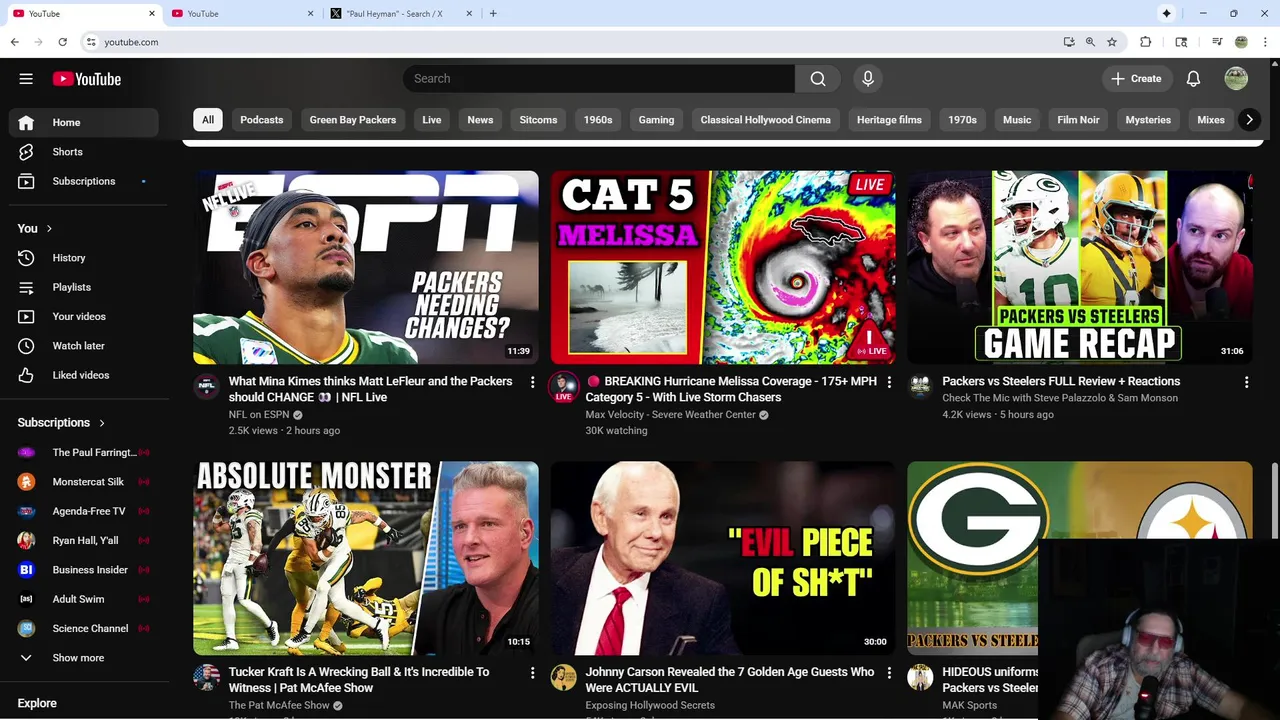Open Monstercat Silk subscription

pos(84,482)
